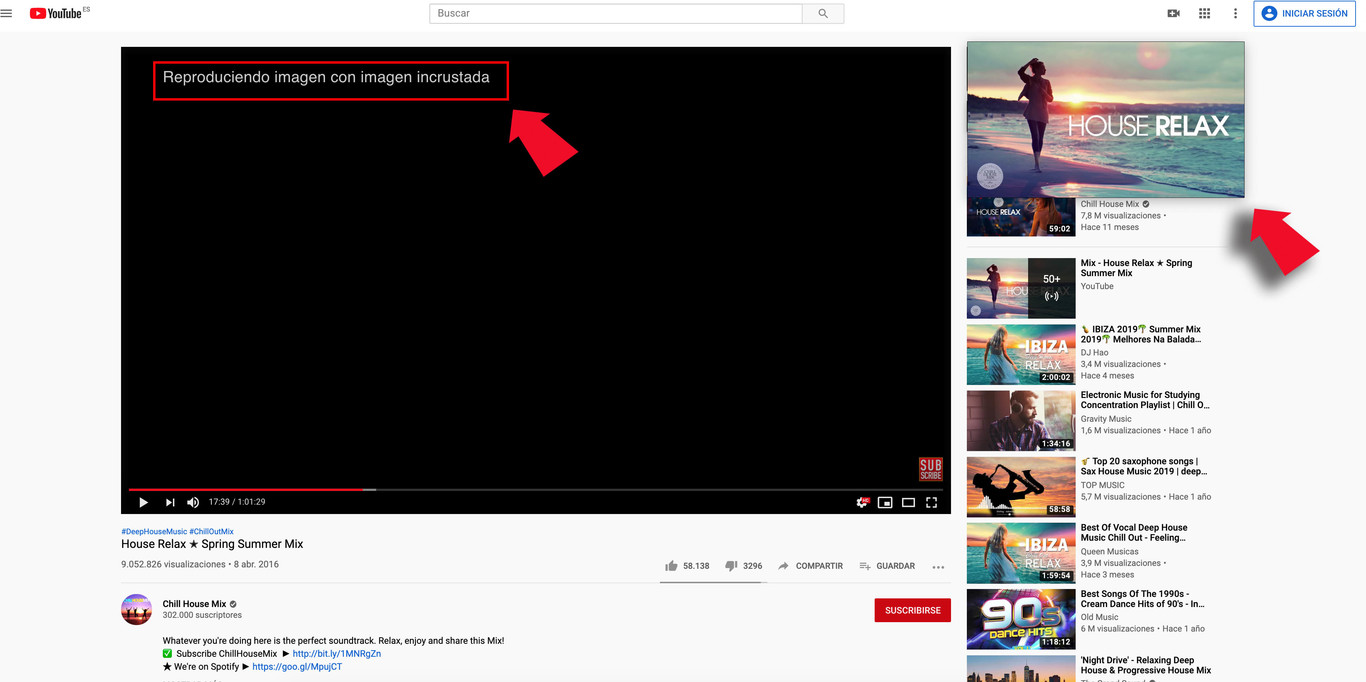Open the #DeepHouseMusic hashtag

[154, 532]
